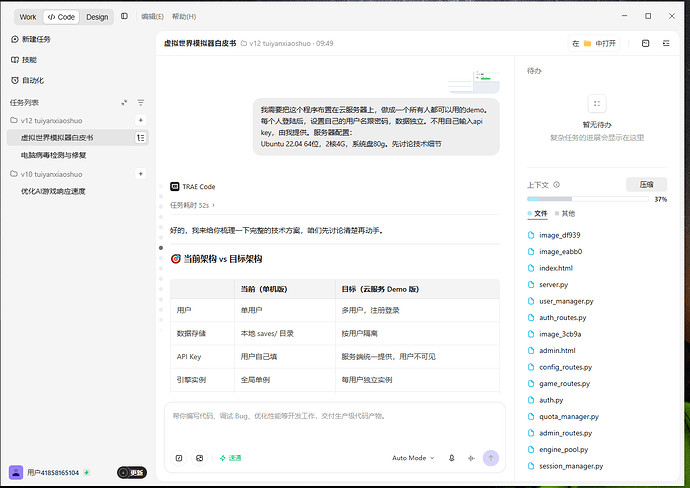Open task 电脑病毒检测与修复
690x488 pixels.
click(x=54, y=155)
